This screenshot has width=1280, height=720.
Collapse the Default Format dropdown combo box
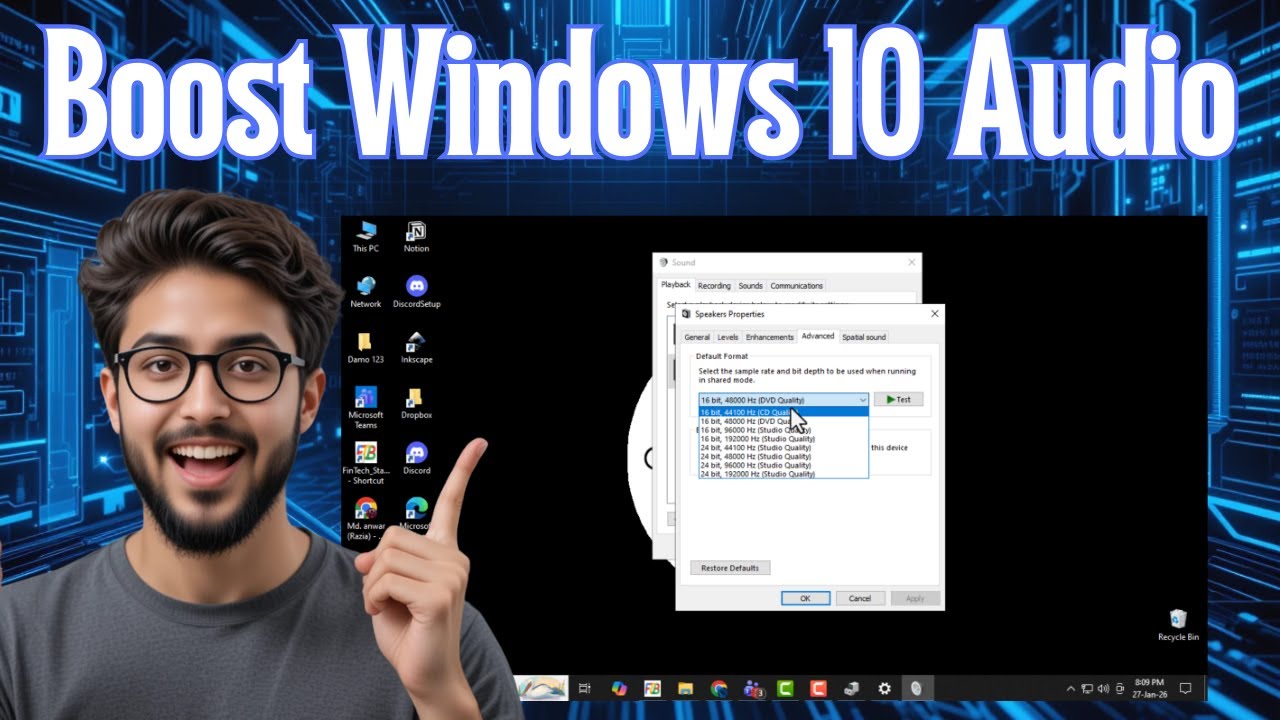tap(784, 399)
